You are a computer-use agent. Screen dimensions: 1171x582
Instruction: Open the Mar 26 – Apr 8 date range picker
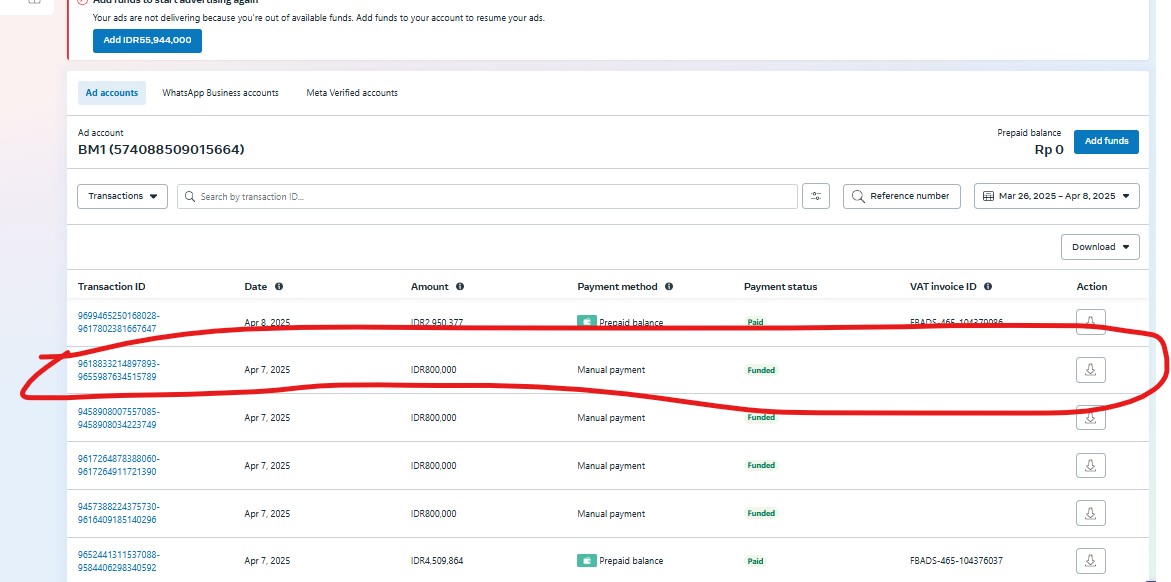tap(1056, 196)
